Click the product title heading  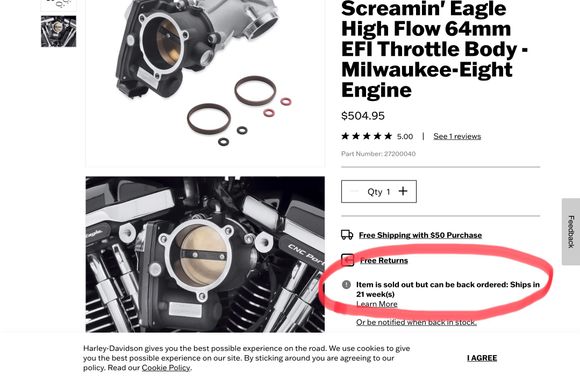tap(435, 49)
